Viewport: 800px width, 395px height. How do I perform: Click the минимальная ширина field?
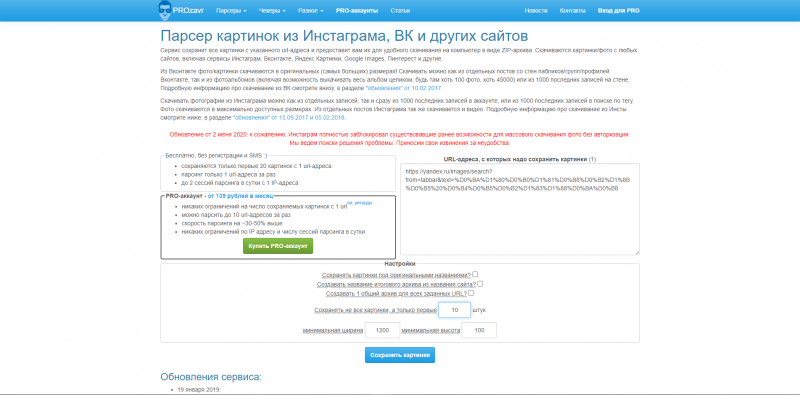click(382, 330)
